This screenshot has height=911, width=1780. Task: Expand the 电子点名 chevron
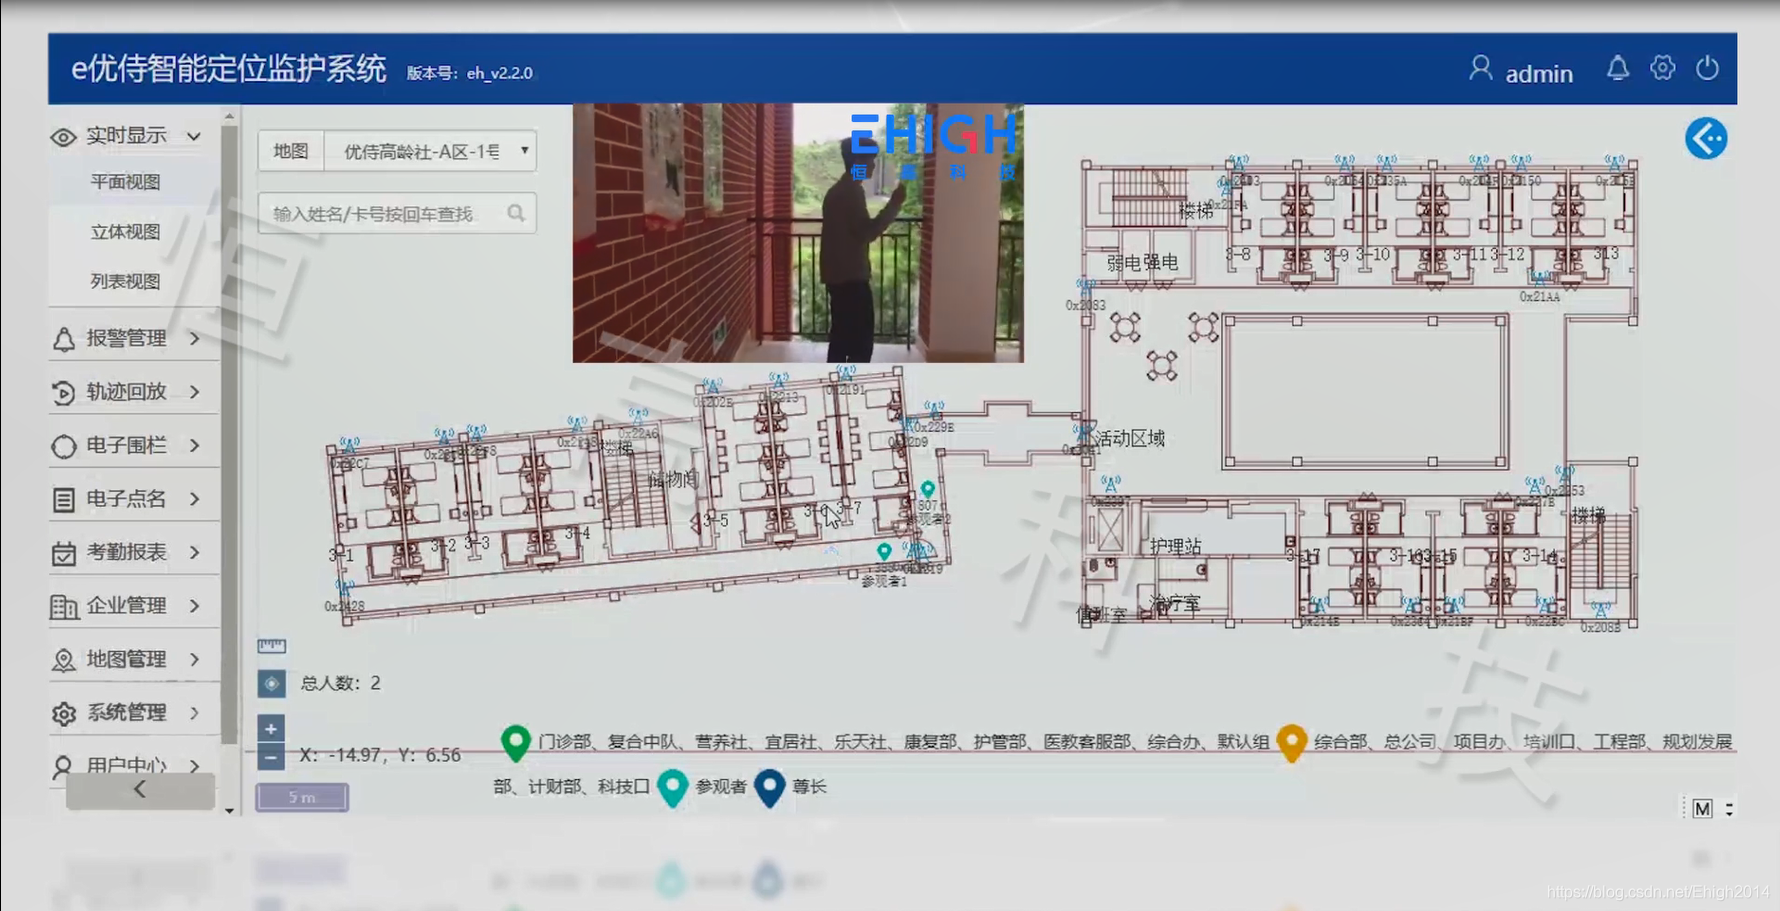[x=195, y=499]
